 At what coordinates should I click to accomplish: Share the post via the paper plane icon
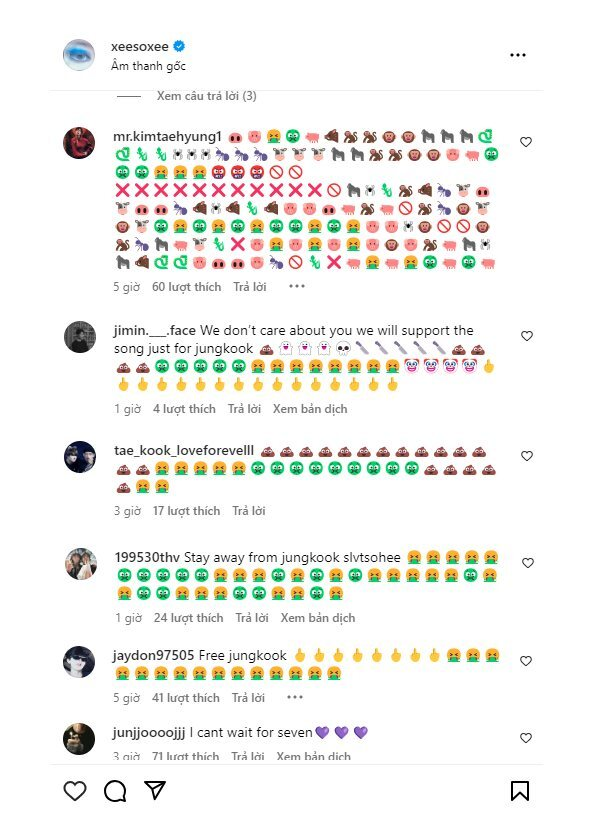[155, 790]
